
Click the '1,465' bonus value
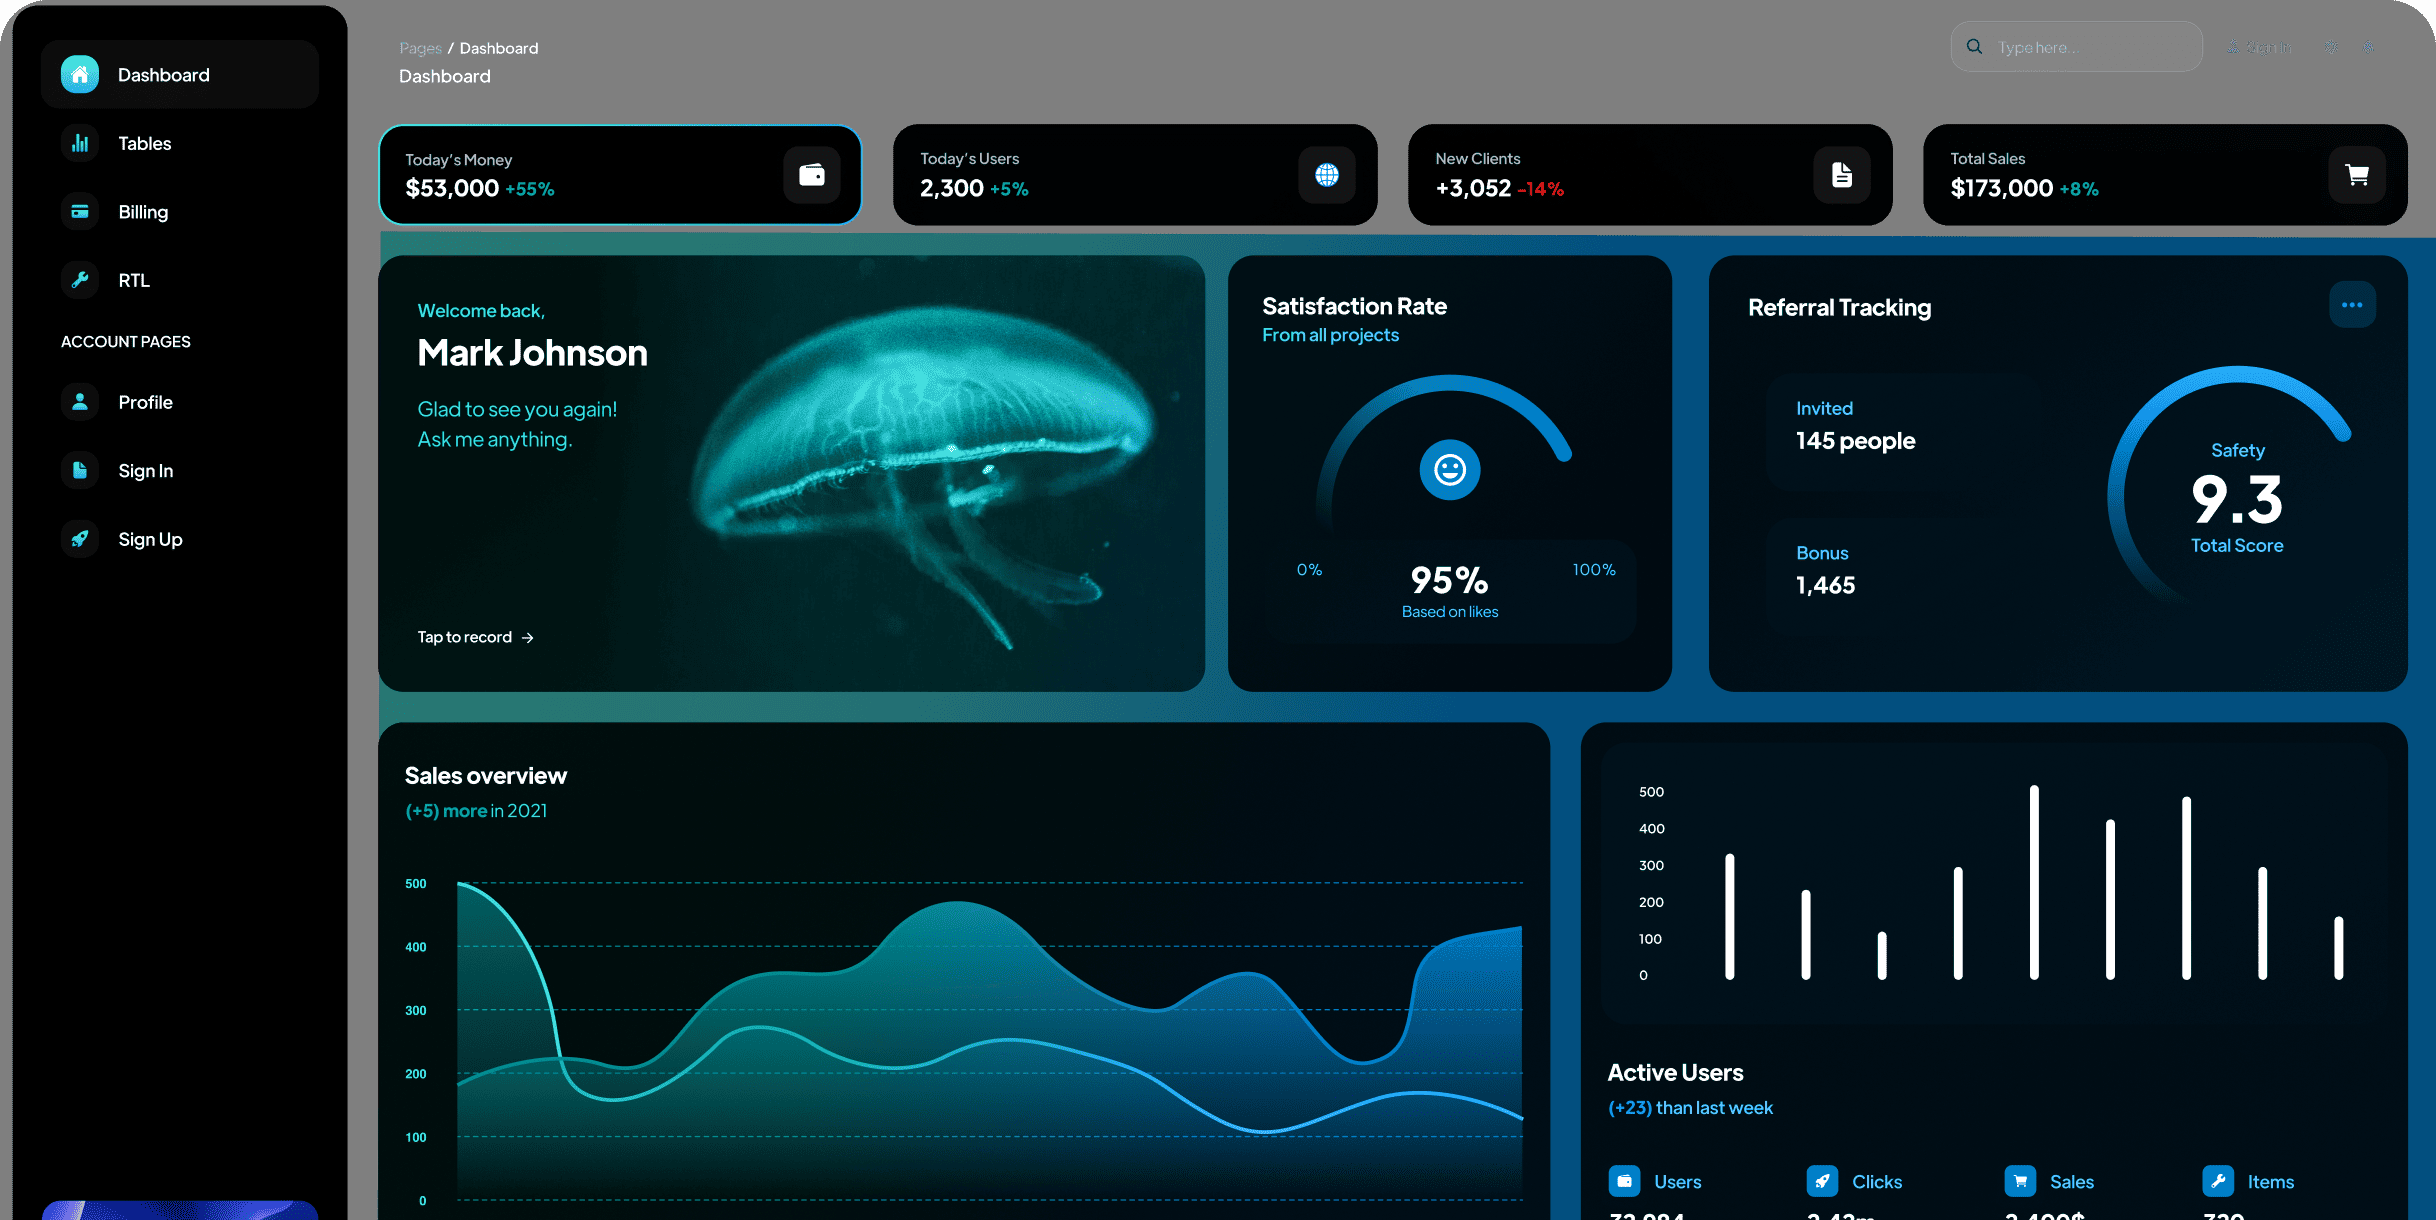(1826, 585)
